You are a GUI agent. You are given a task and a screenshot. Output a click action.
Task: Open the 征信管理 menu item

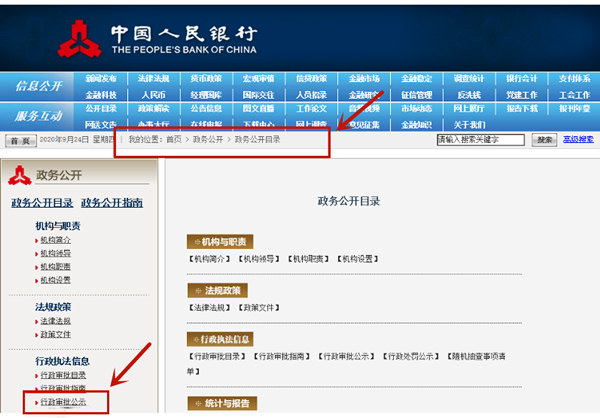(x=417, y=95)
